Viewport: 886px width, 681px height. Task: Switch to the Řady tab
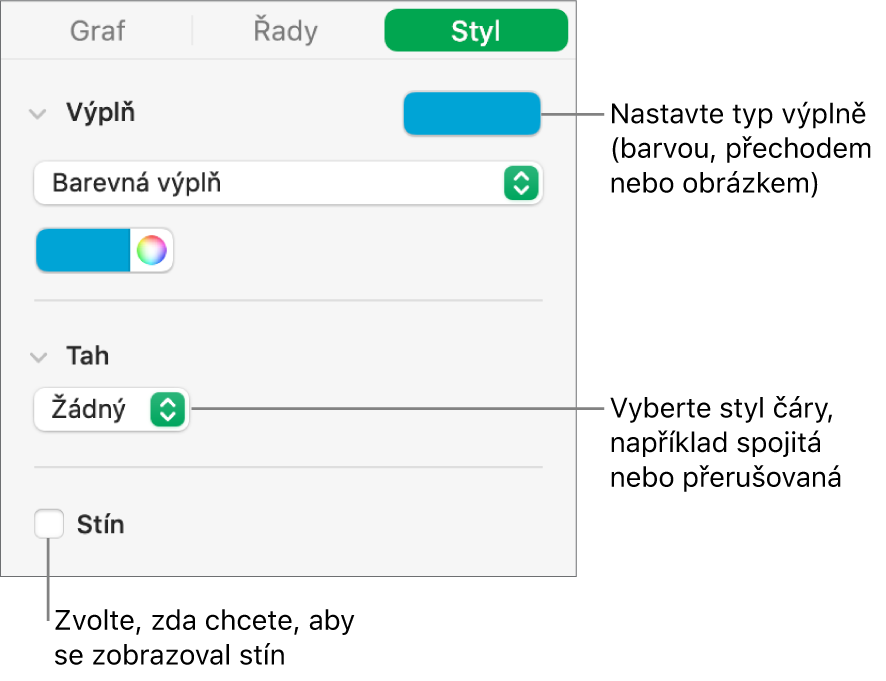click(285, 30)
